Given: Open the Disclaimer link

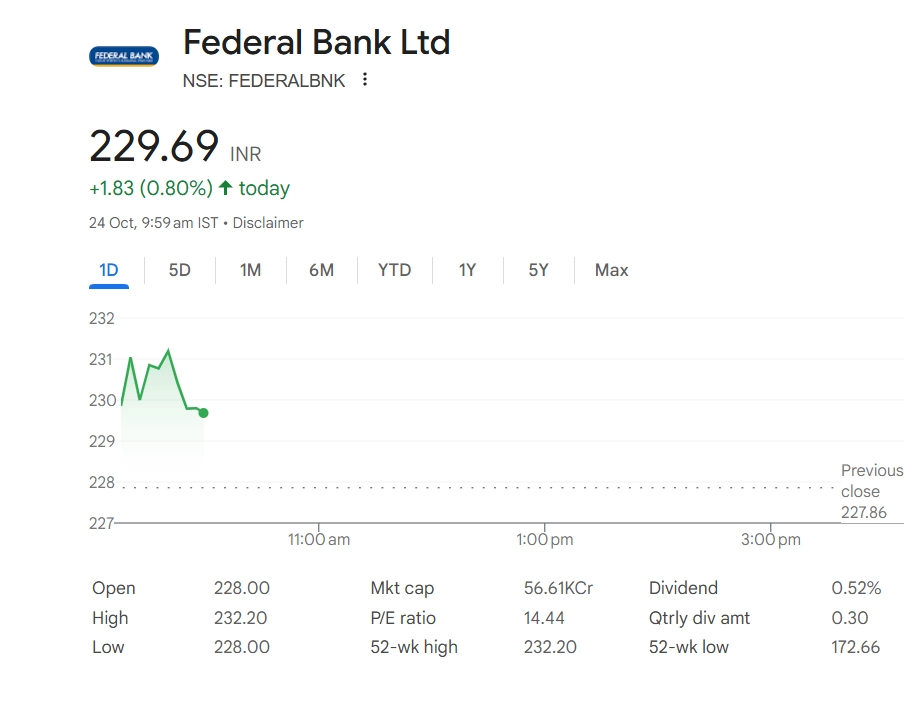Looking at the screenshot, I should pyautogui.click(x=268, y=223).
